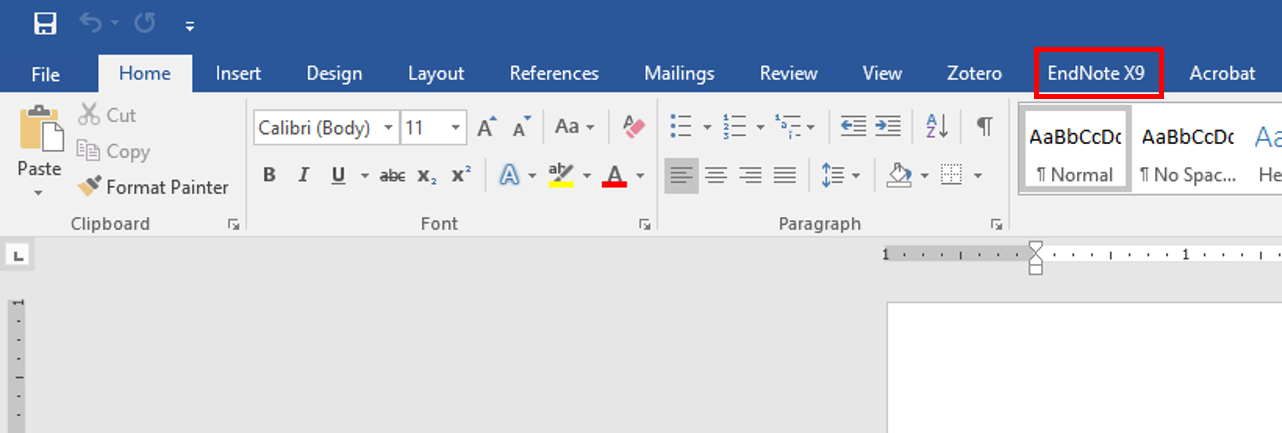Click the Copy button
This screenshot has height=433, width=1282.
tap(113, 151)
